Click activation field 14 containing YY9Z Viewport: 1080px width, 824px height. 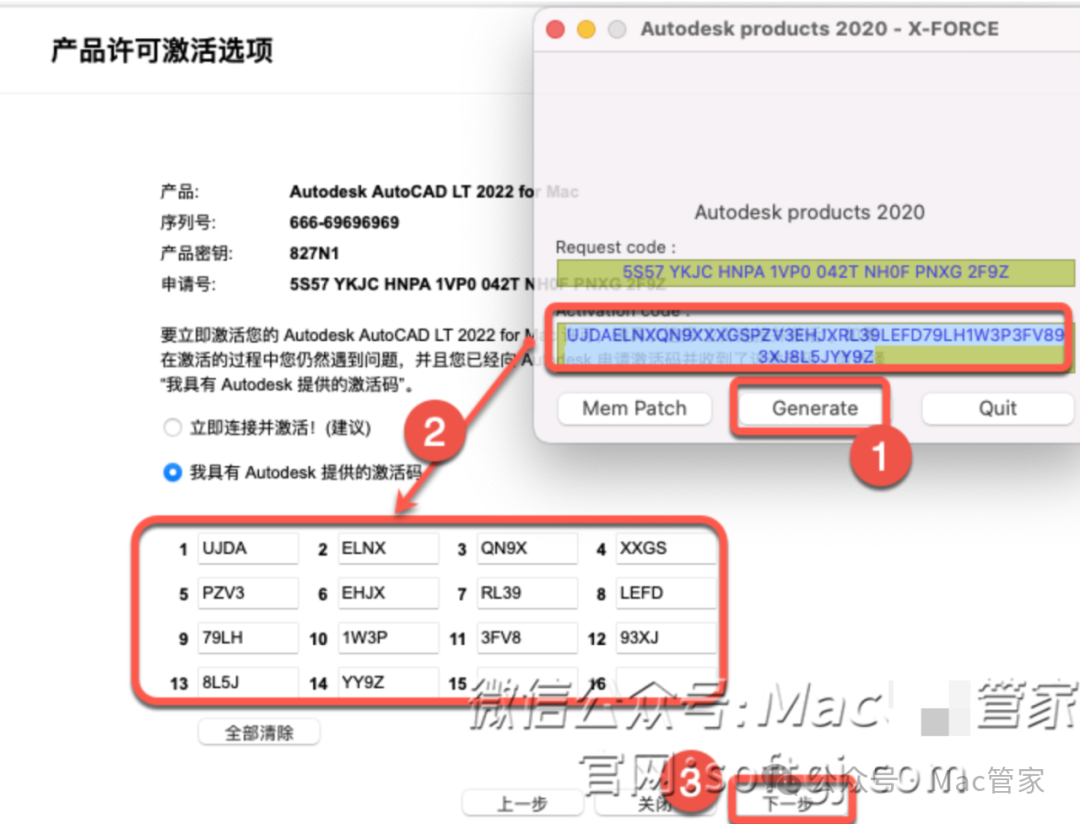[x=388, y=683]
